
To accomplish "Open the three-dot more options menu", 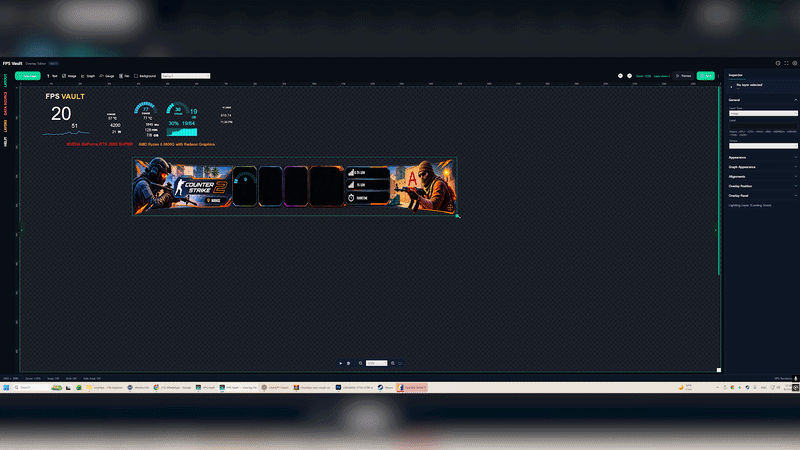I will coord(718,76).
